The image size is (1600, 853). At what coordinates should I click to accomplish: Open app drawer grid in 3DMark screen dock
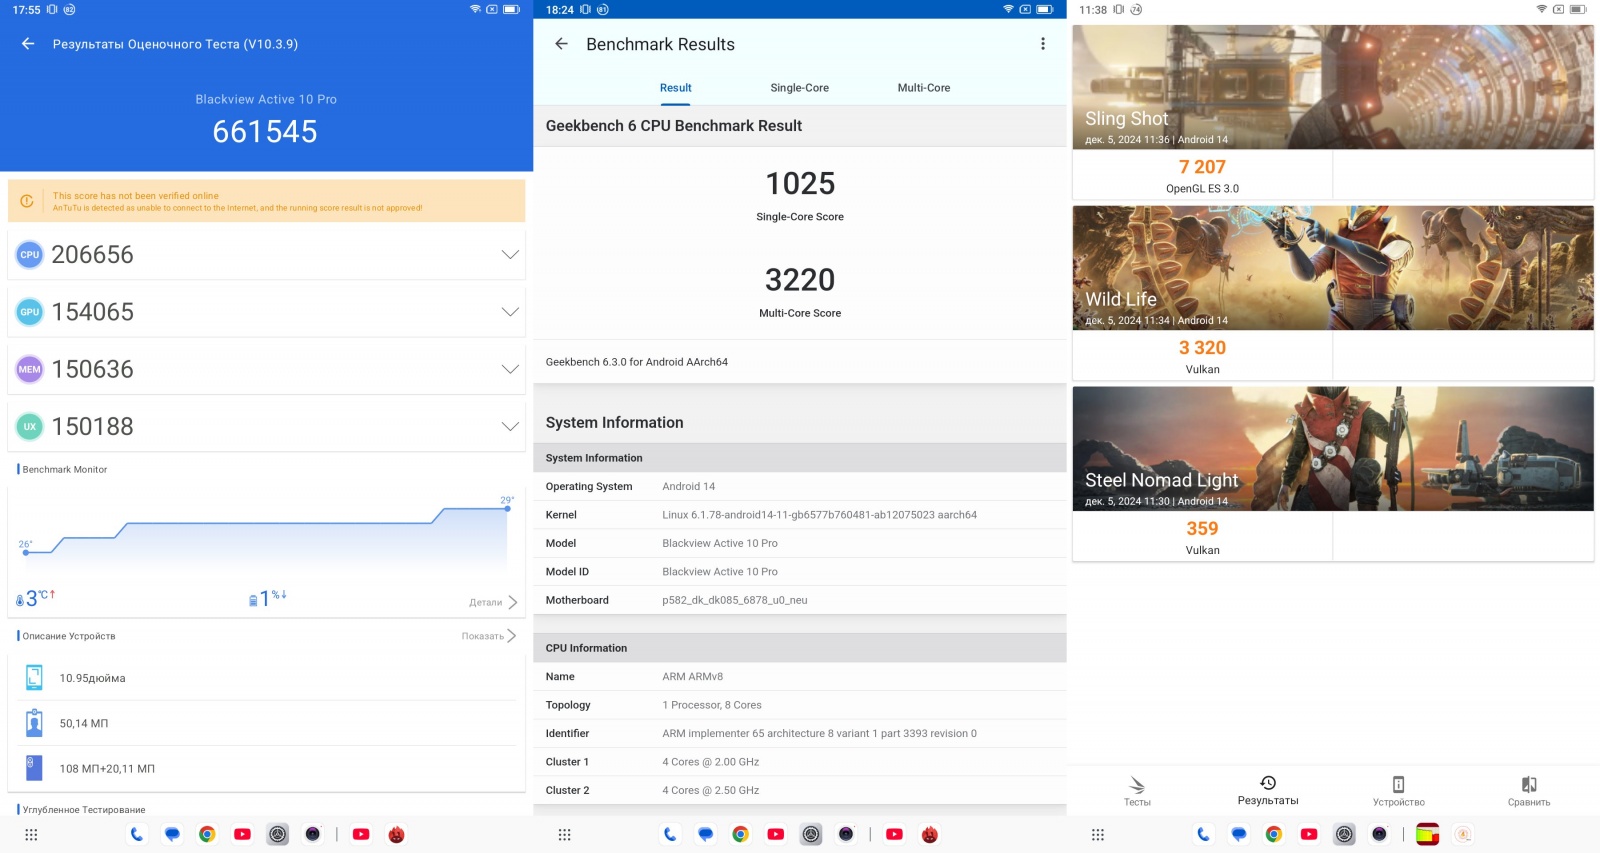point(1097,834)
